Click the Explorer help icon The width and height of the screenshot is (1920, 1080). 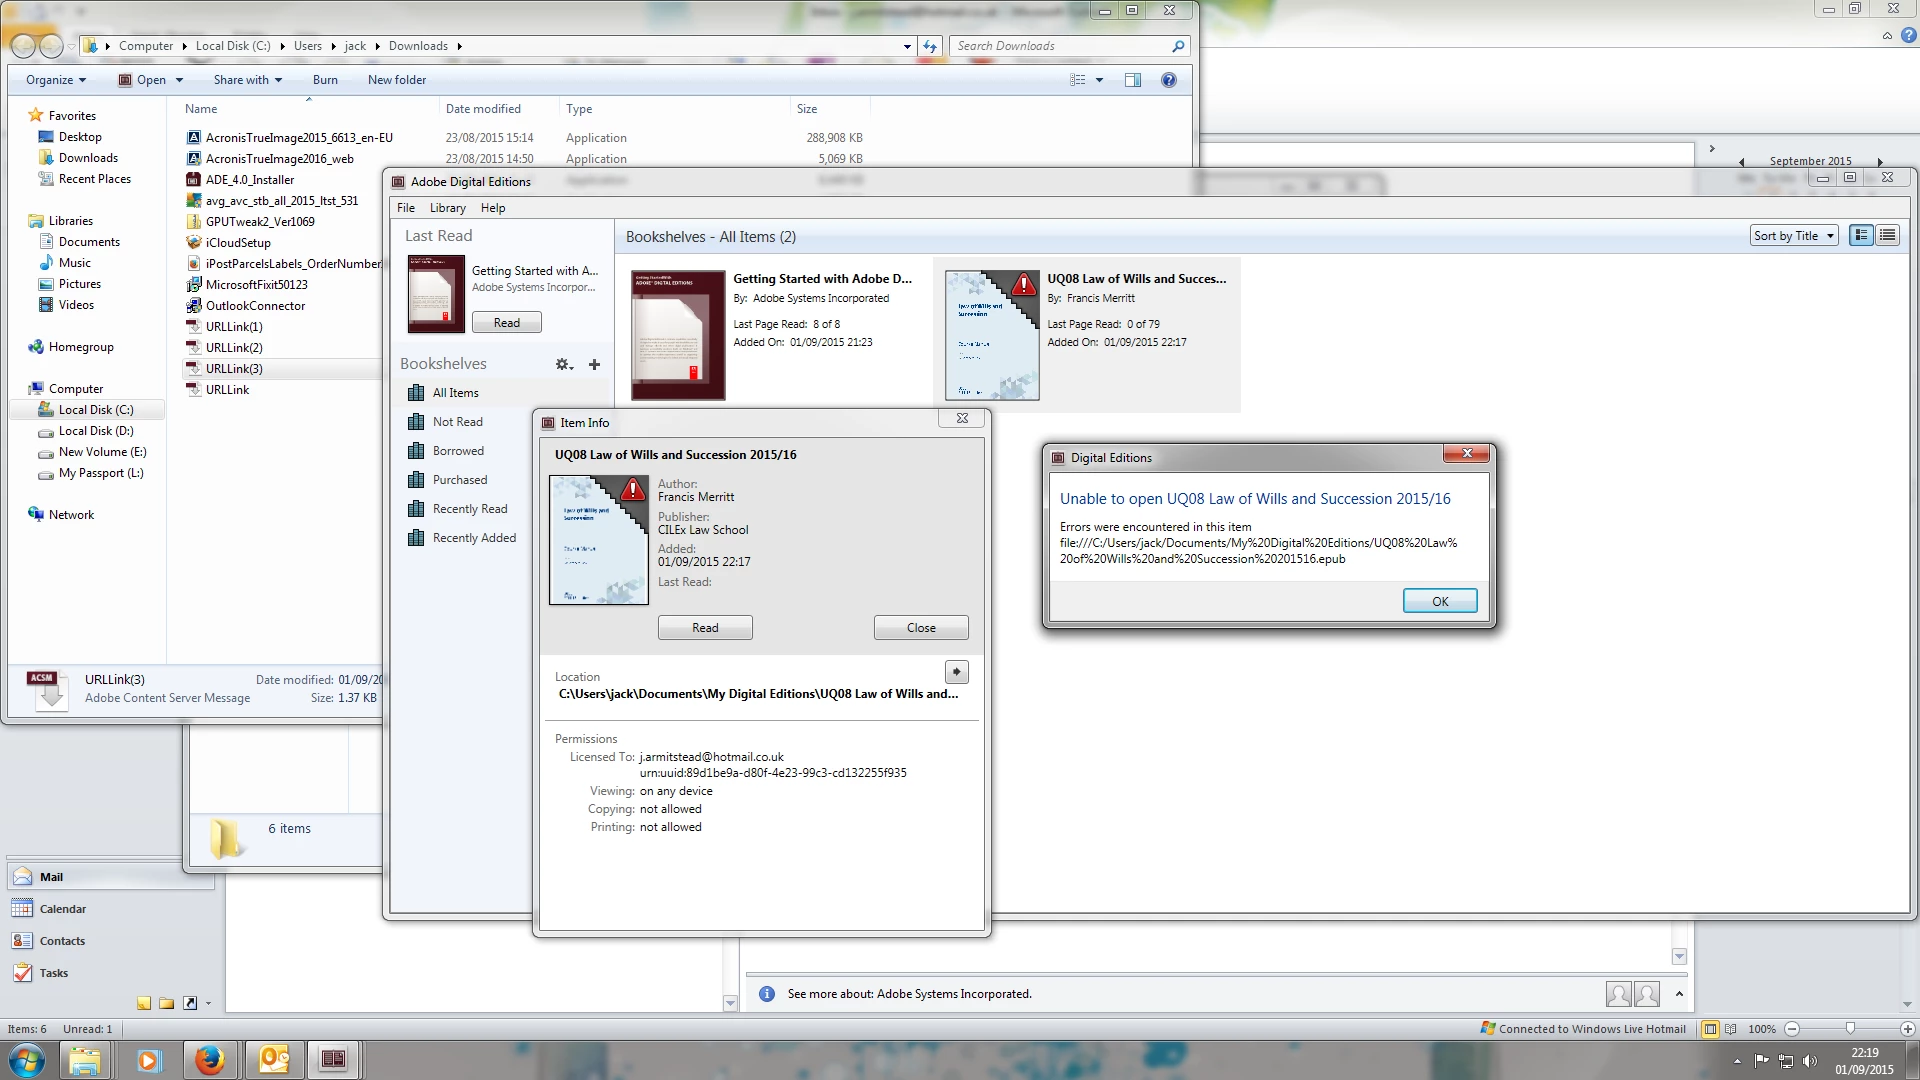point(1168,80)
